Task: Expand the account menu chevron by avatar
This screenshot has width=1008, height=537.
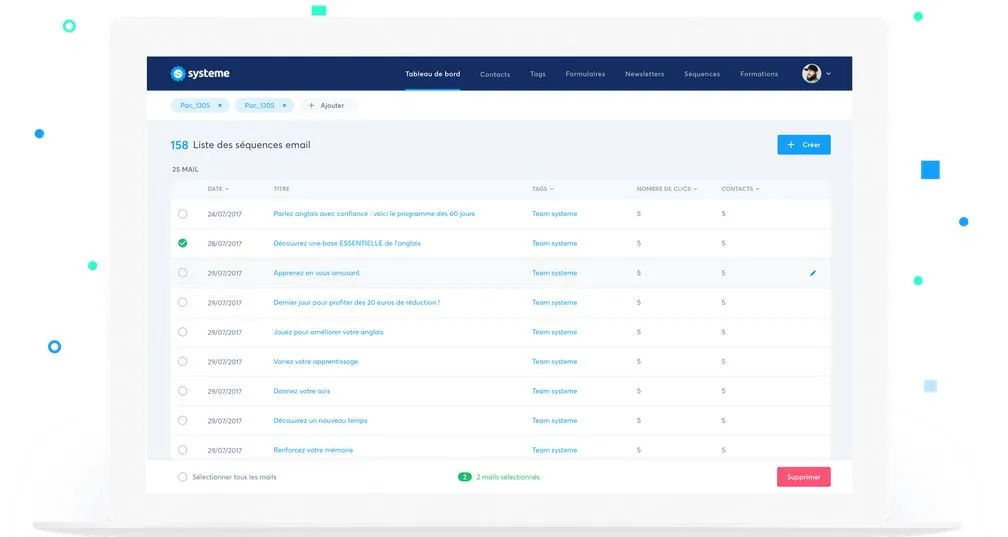Action: [828, 74]
